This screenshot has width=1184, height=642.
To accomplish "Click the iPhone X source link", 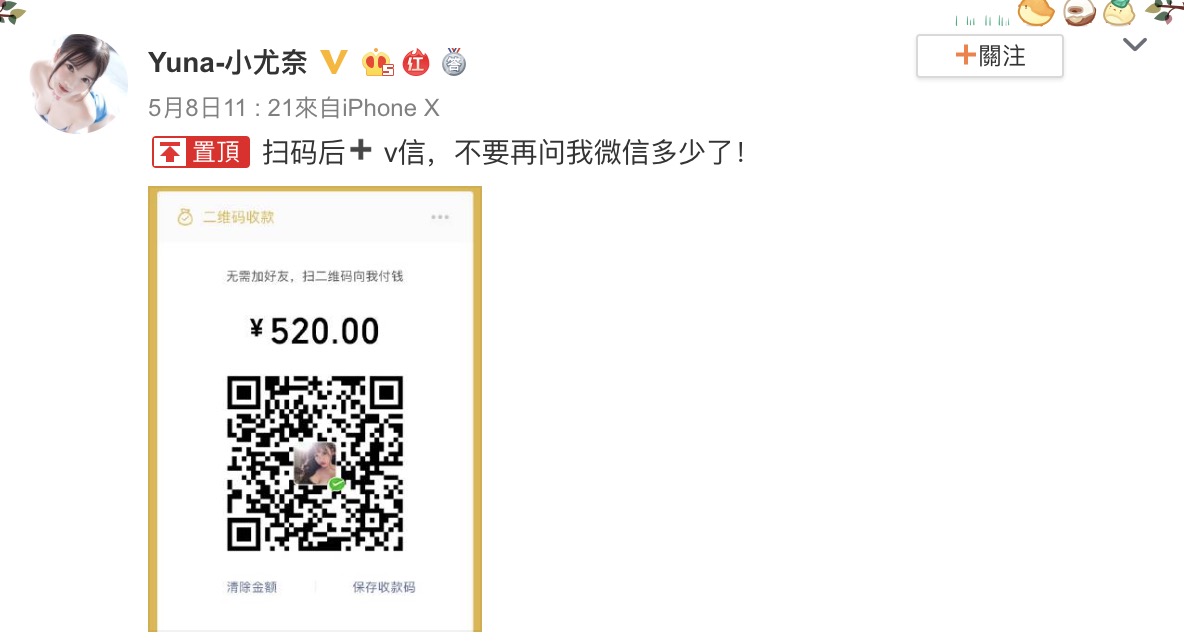I will (x=391, y=108).
